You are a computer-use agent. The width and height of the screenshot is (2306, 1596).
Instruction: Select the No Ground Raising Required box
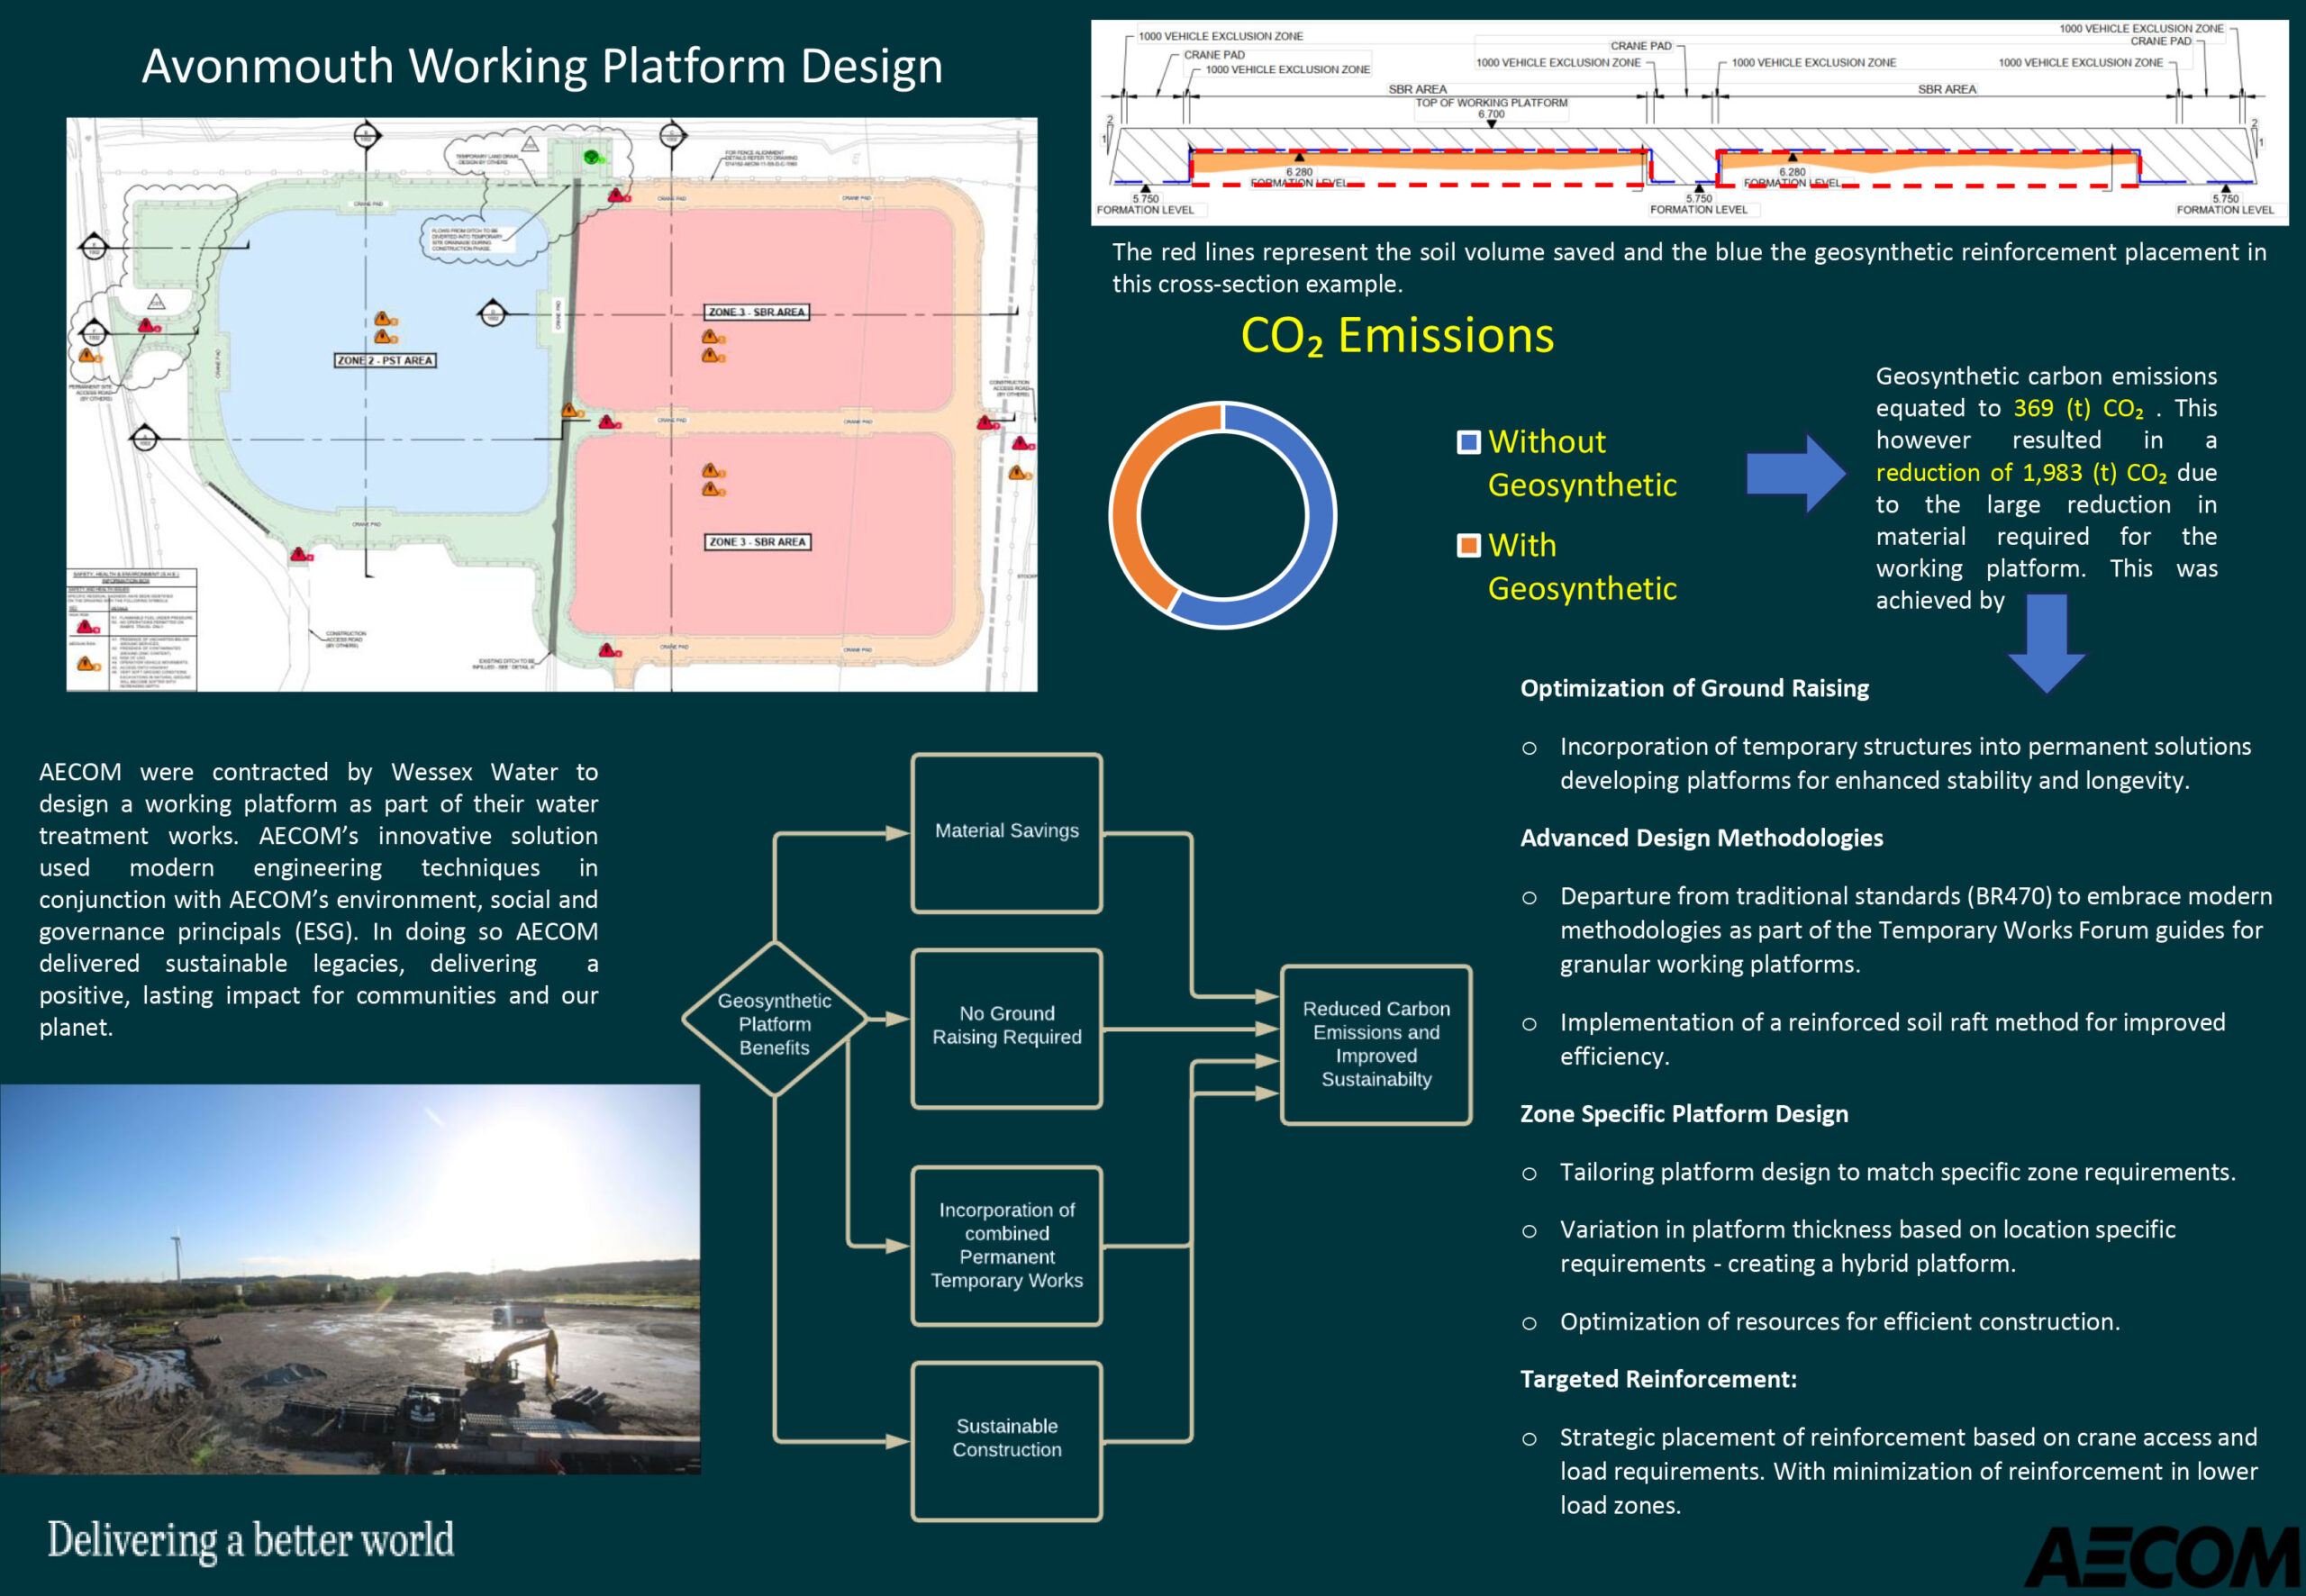pos(1006,1028)
